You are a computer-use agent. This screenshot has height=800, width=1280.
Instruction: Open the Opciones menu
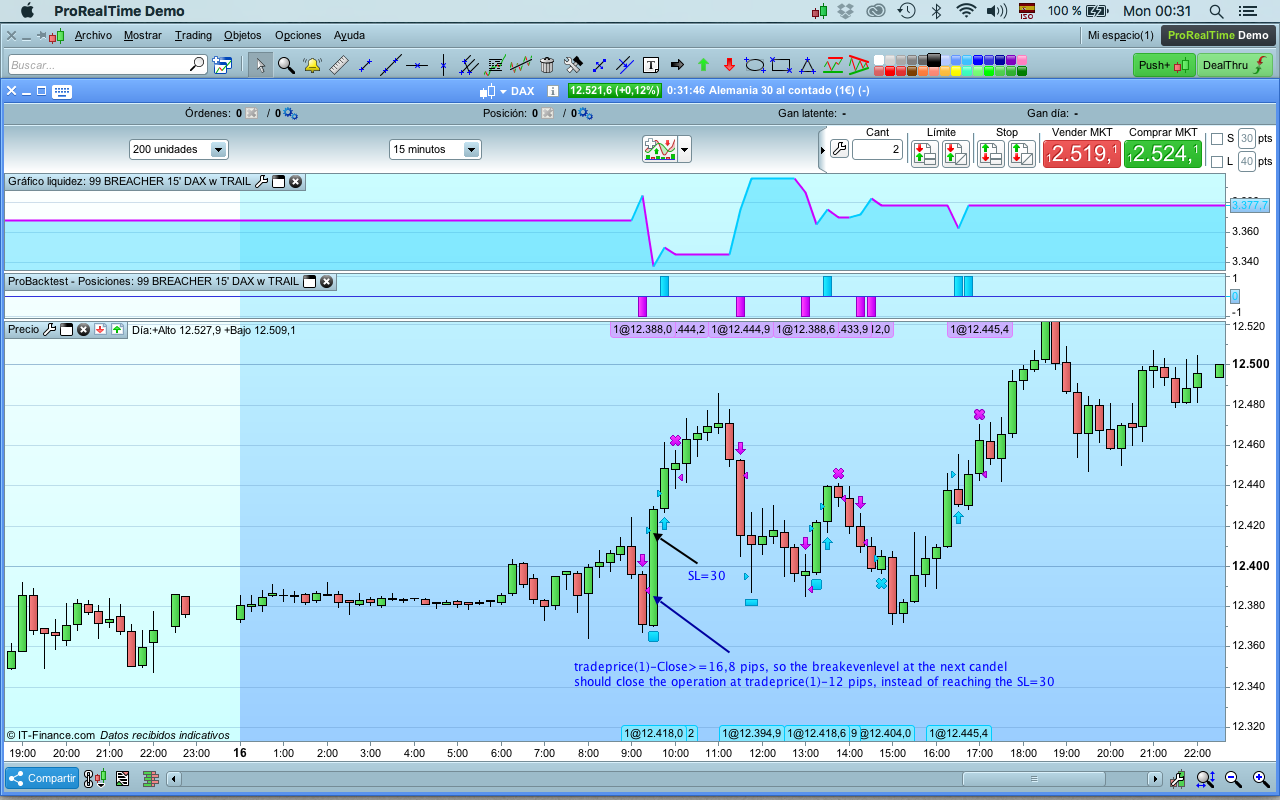(x=298, y=35)
